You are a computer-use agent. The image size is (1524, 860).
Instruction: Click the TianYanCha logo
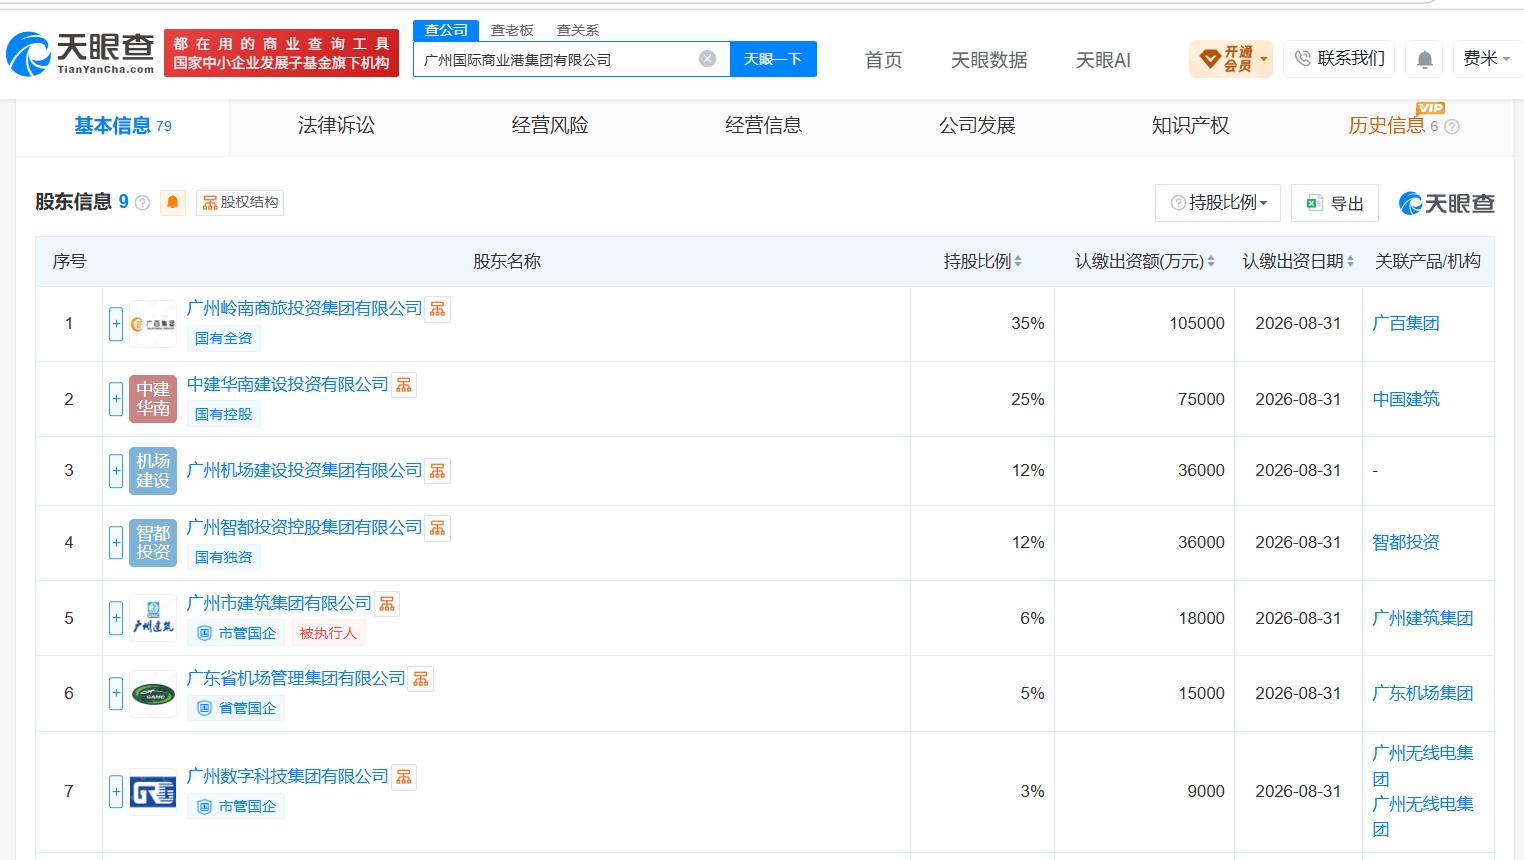pos(80,53)
